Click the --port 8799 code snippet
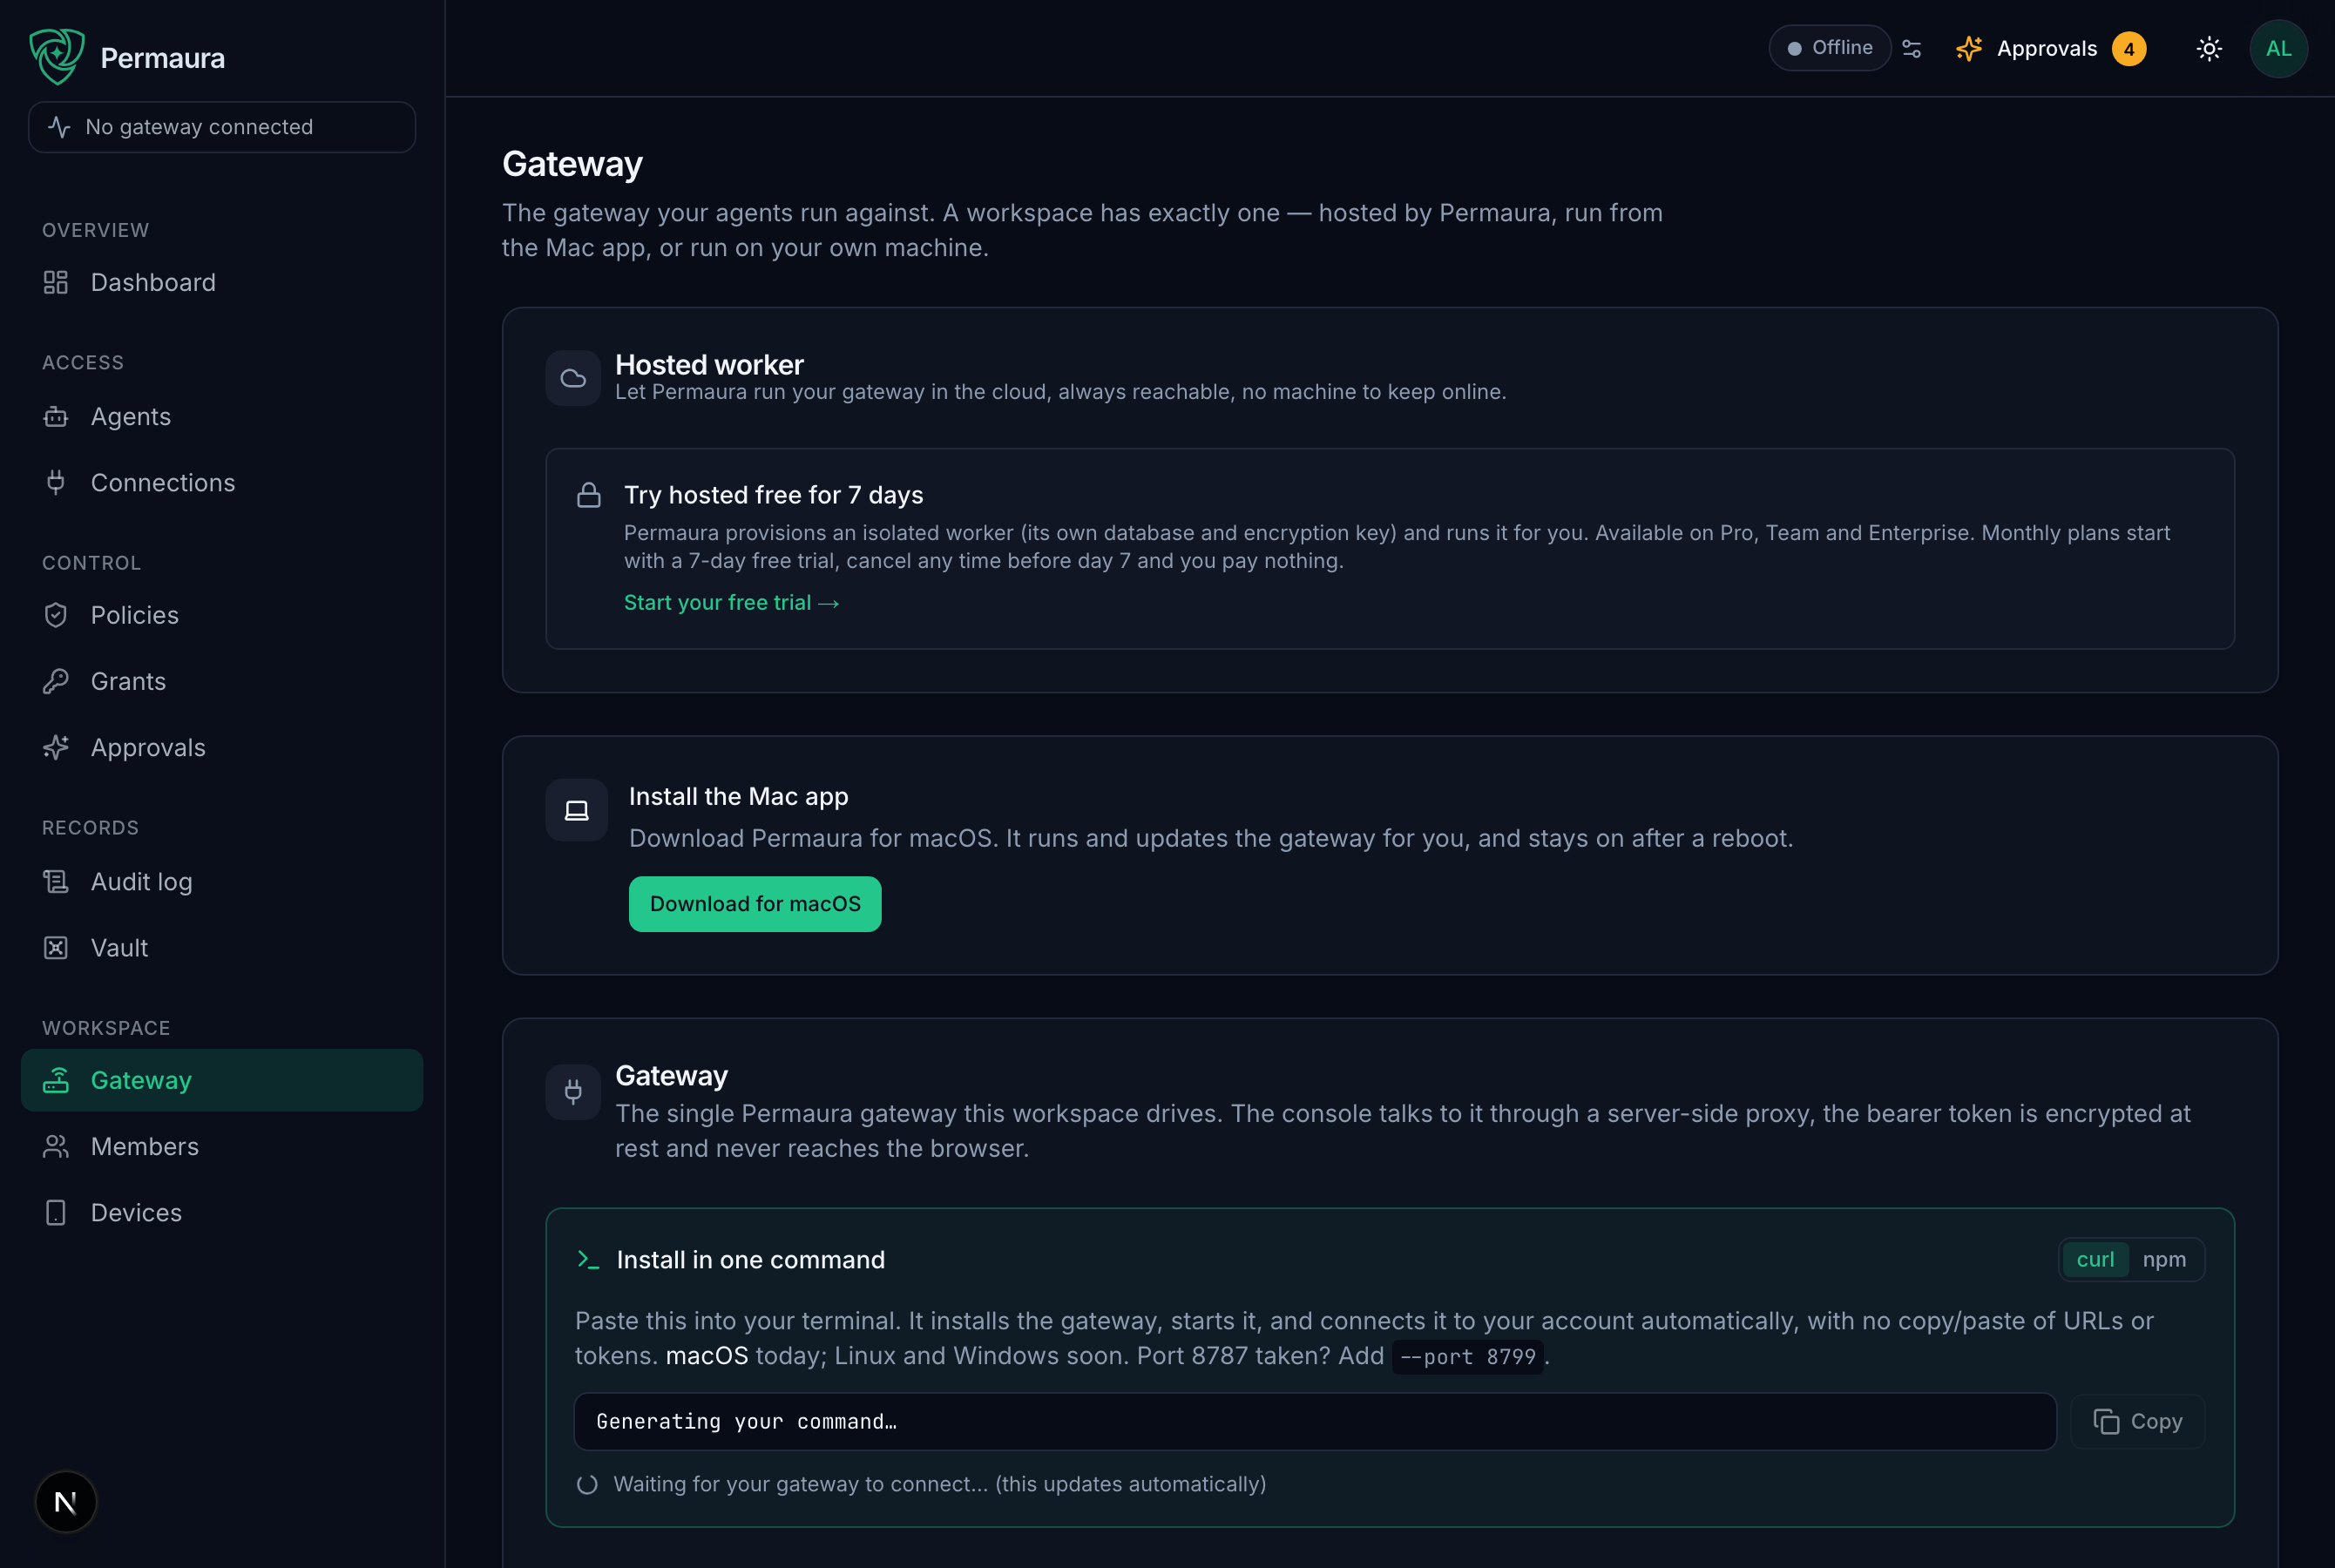Viewport: 2335px width, 1568px height. 1468,1357
